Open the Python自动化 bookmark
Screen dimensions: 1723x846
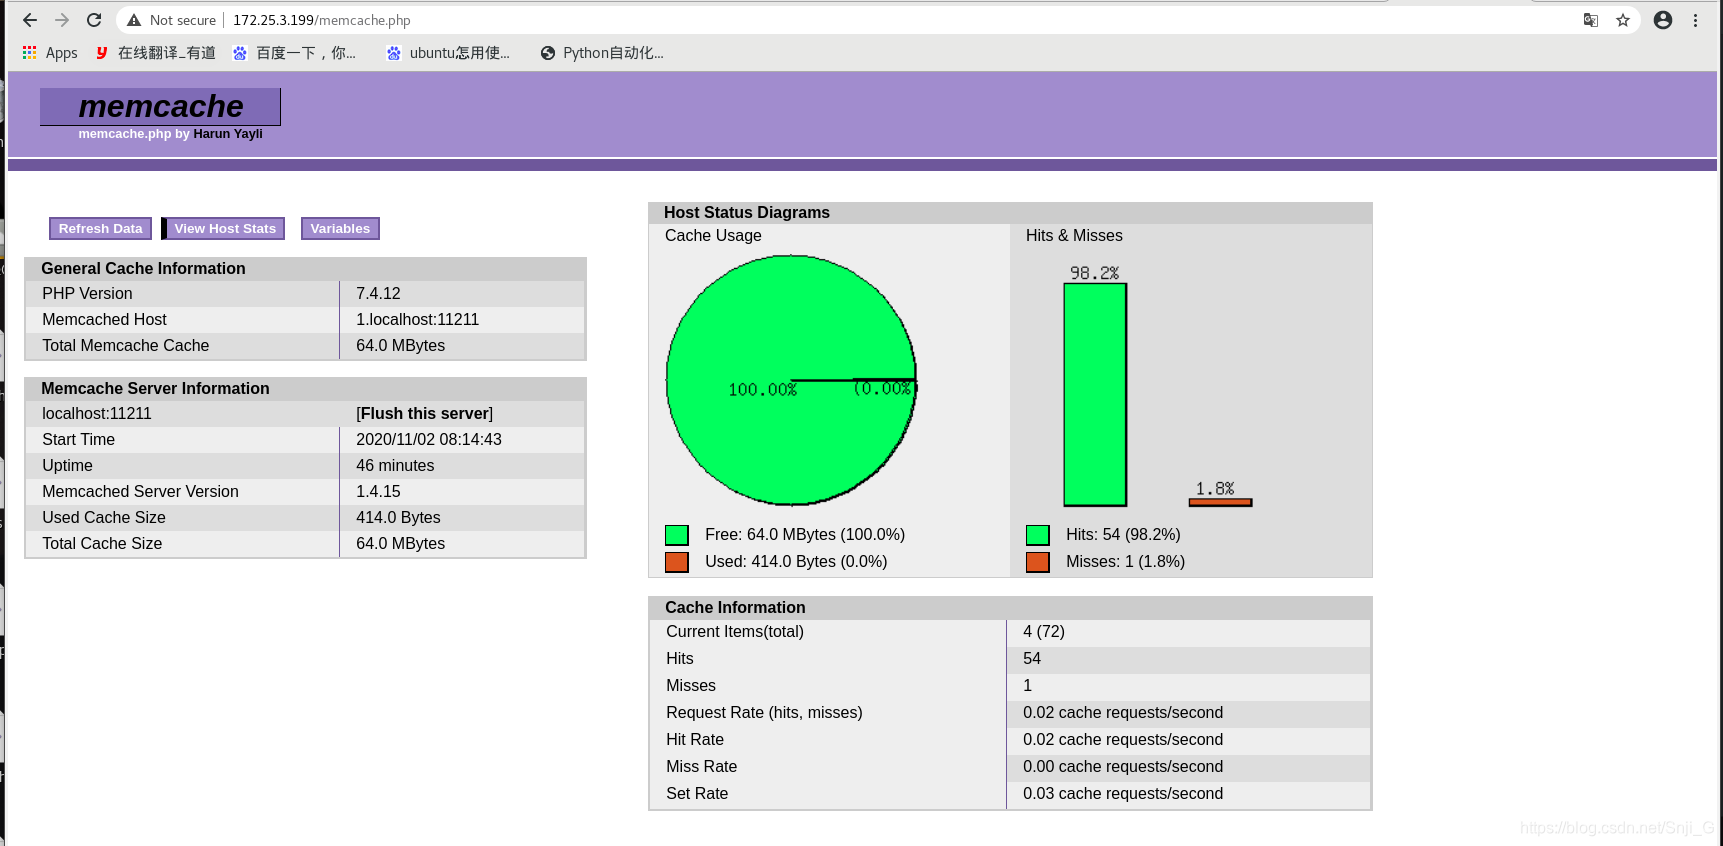tap(602, 53)
